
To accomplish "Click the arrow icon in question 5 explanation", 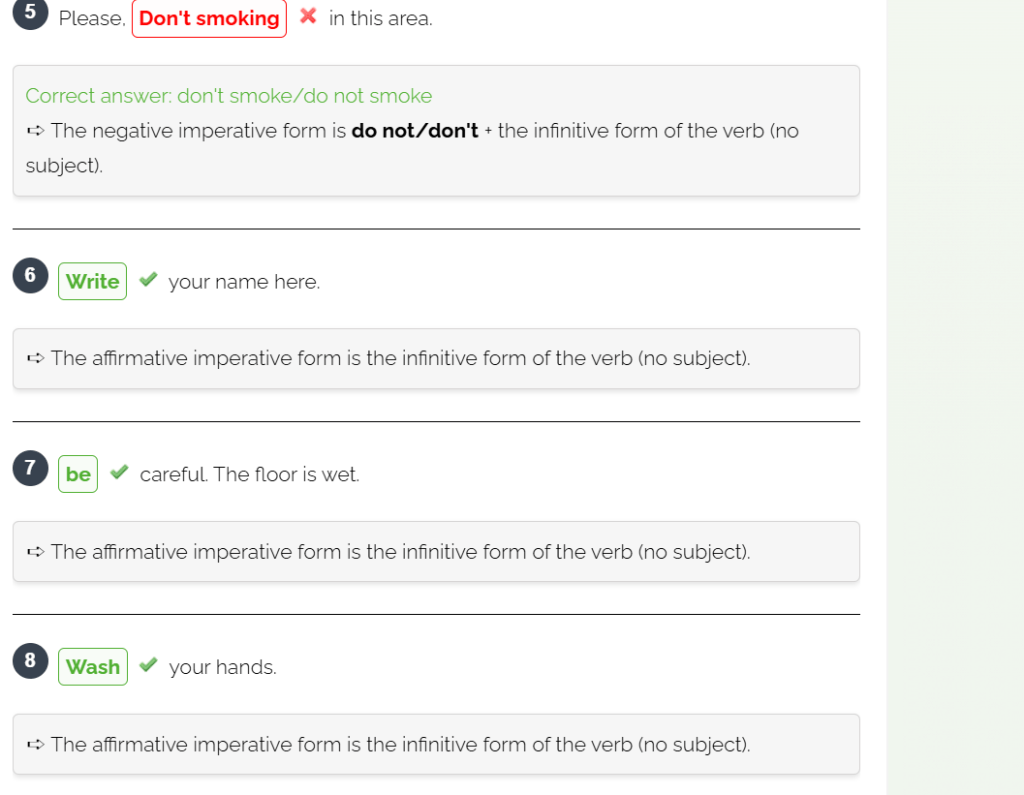I will click(x=35, y=131).
